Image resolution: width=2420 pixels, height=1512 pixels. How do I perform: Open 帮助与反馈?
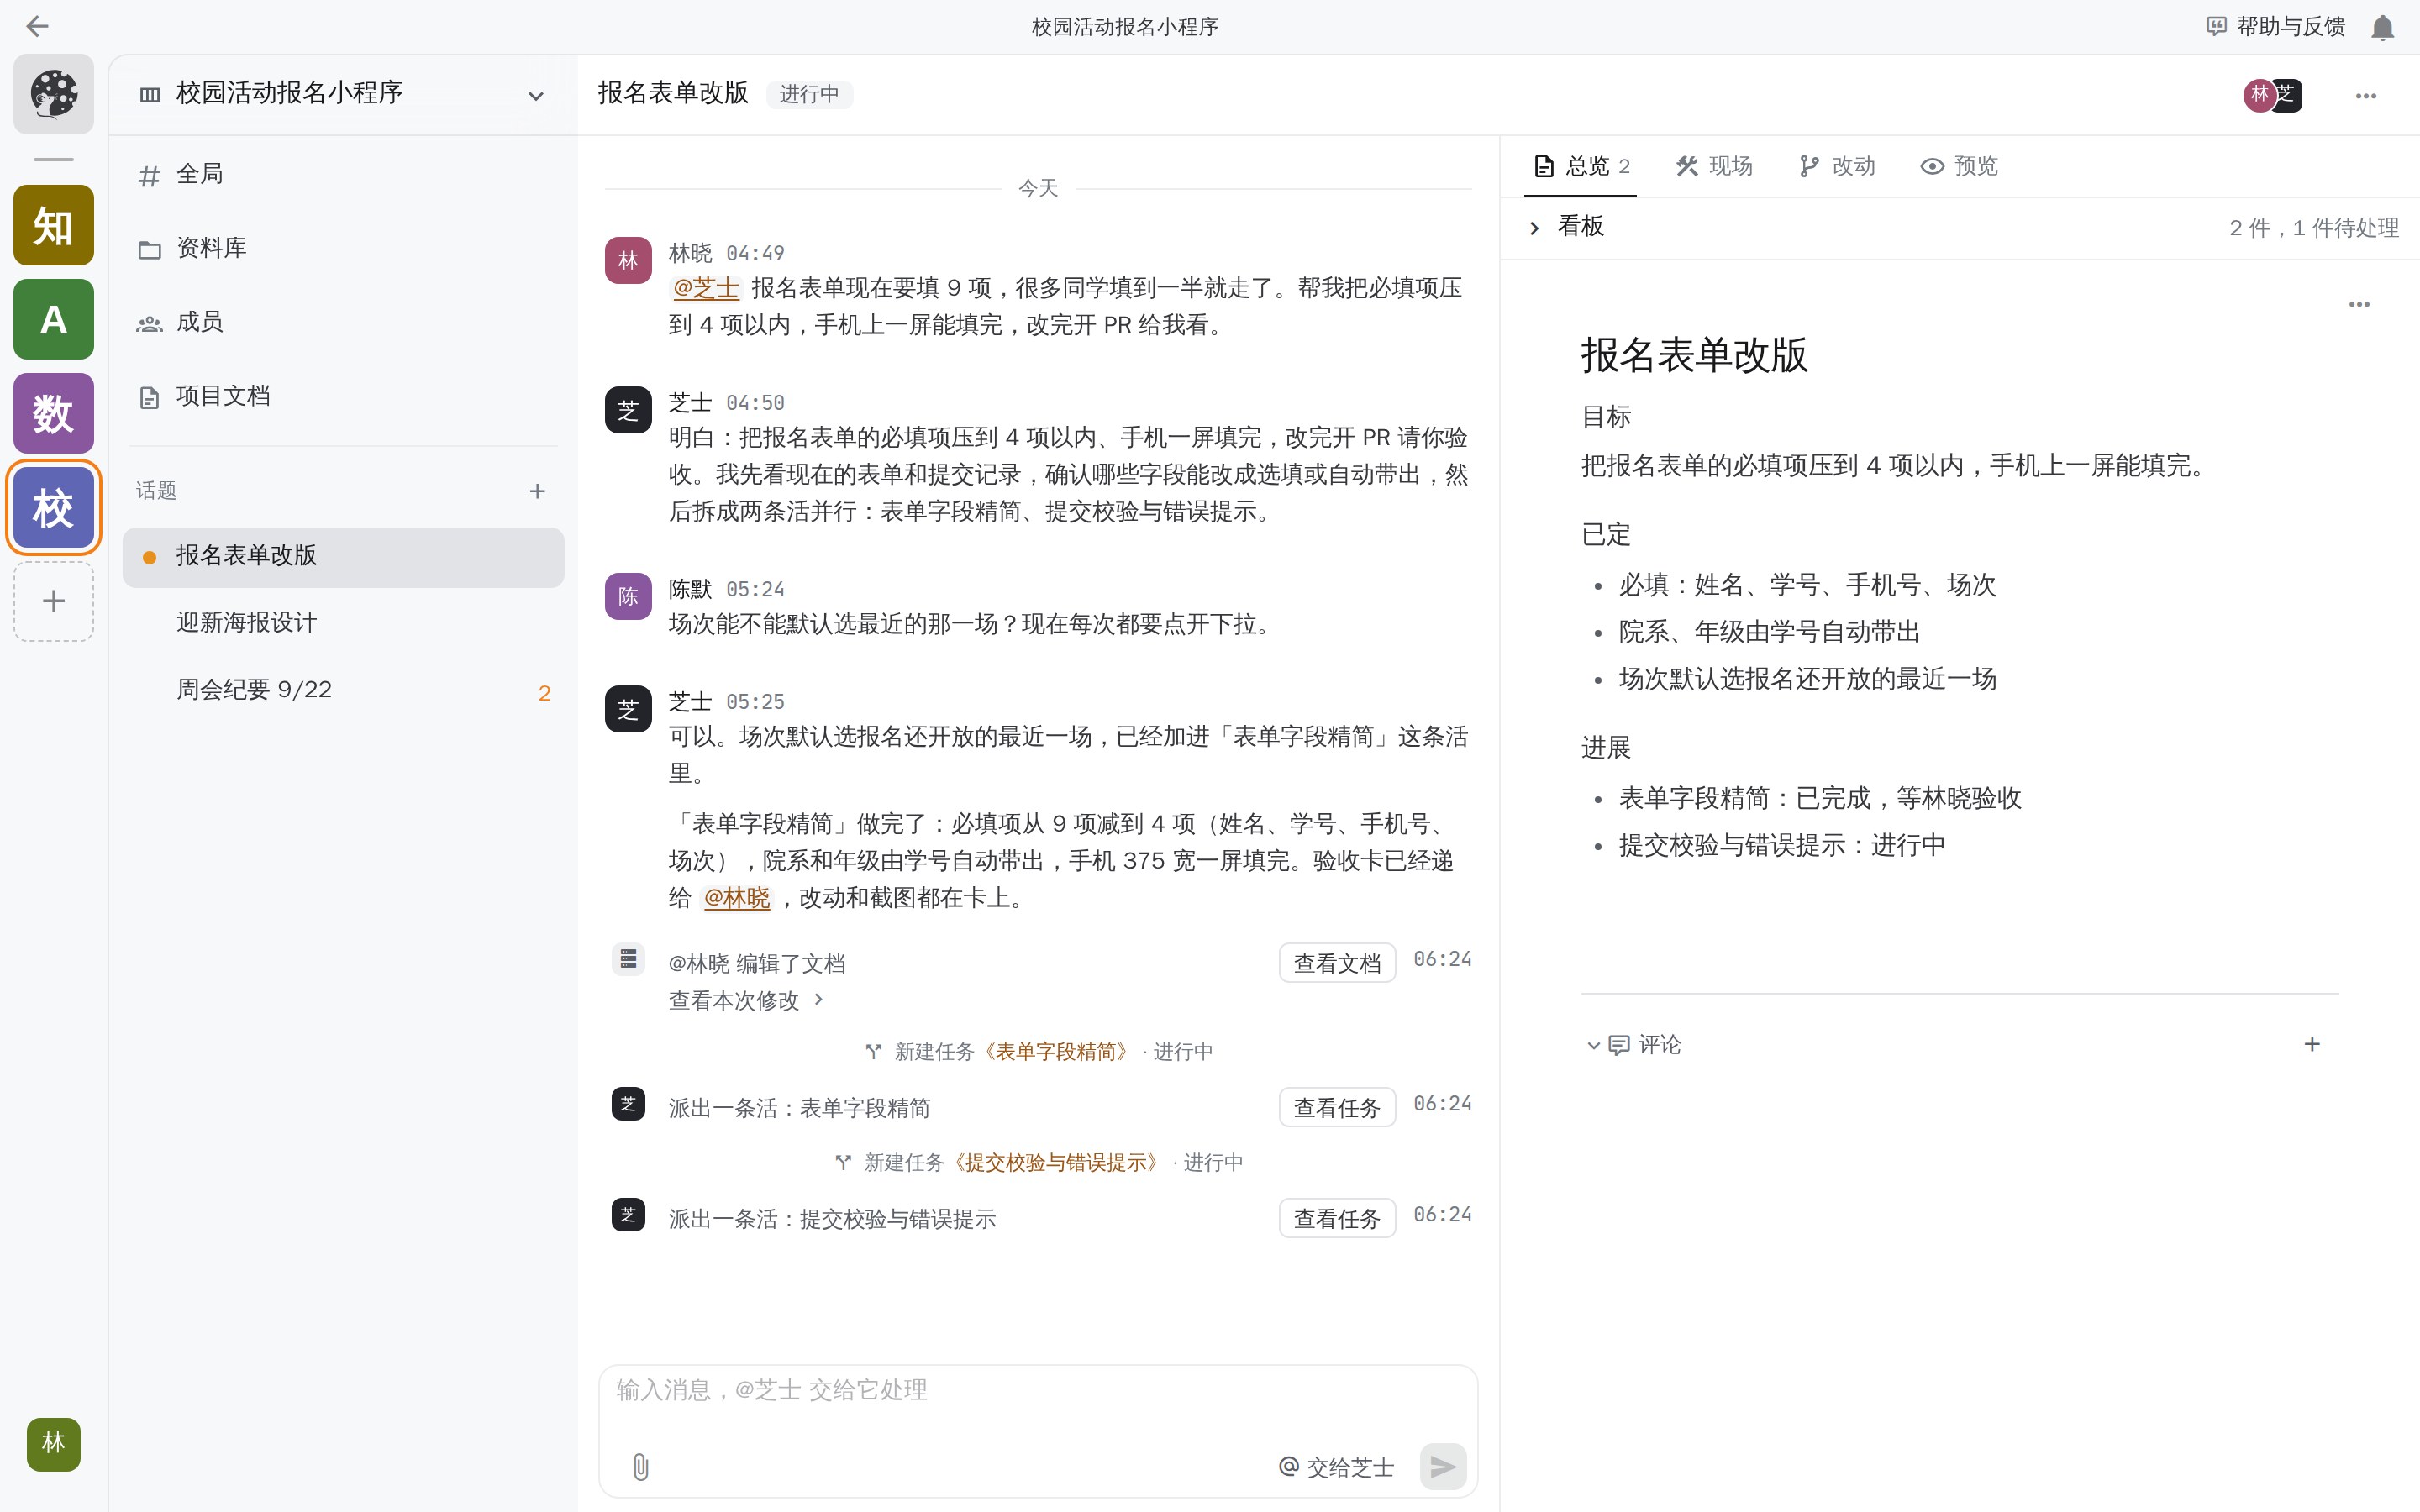coord(2276,27)
